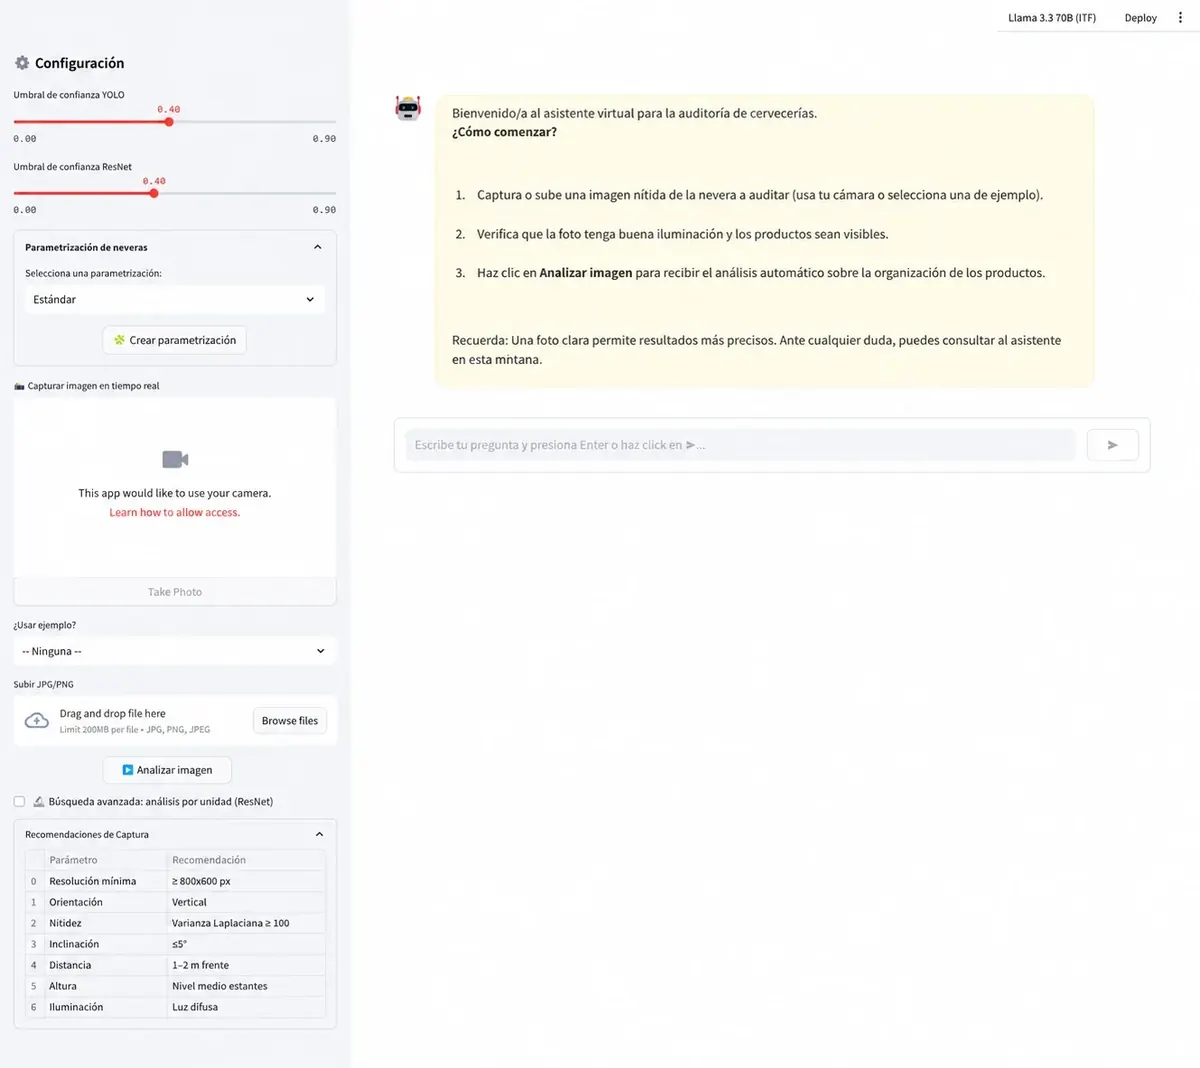Click the microscope icon beside Búsqueda avanzada
The width and height of the screenshot is (1200, 1068).
pyautogui.click(x=39, y=801)
